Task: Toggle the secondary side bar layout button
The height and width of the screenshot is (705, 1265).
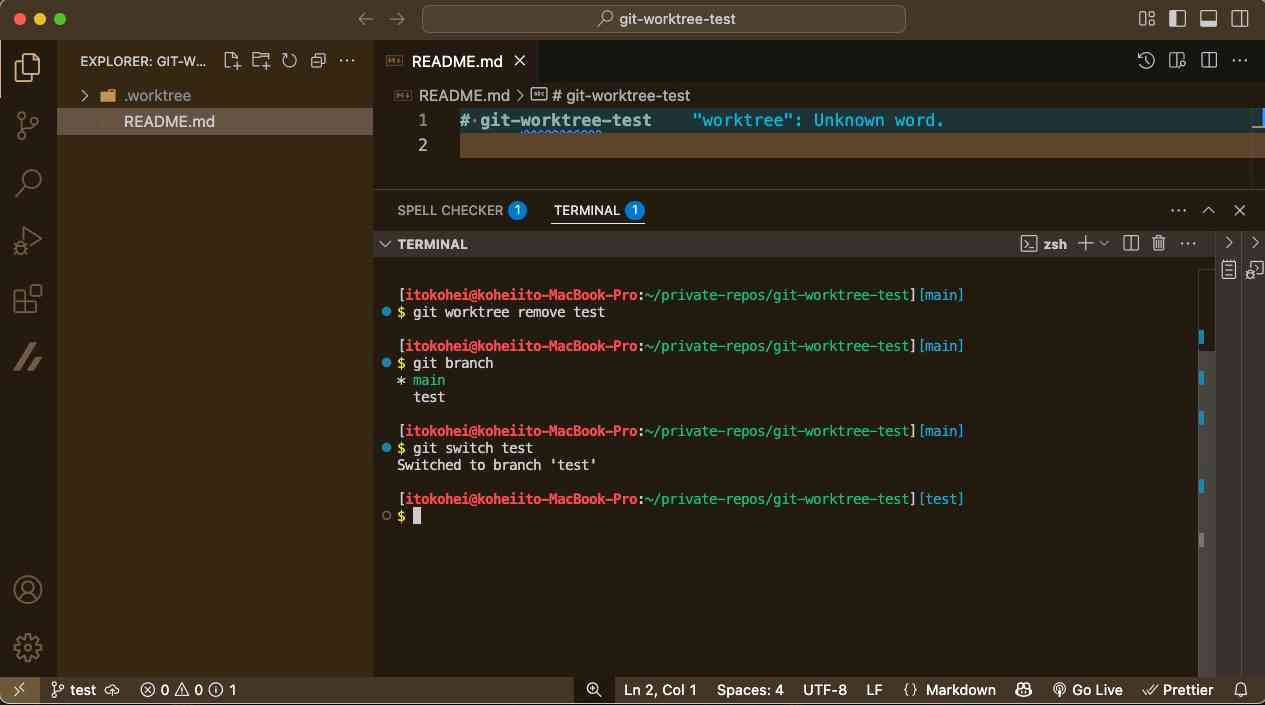Action: (x=1239, y=19)
